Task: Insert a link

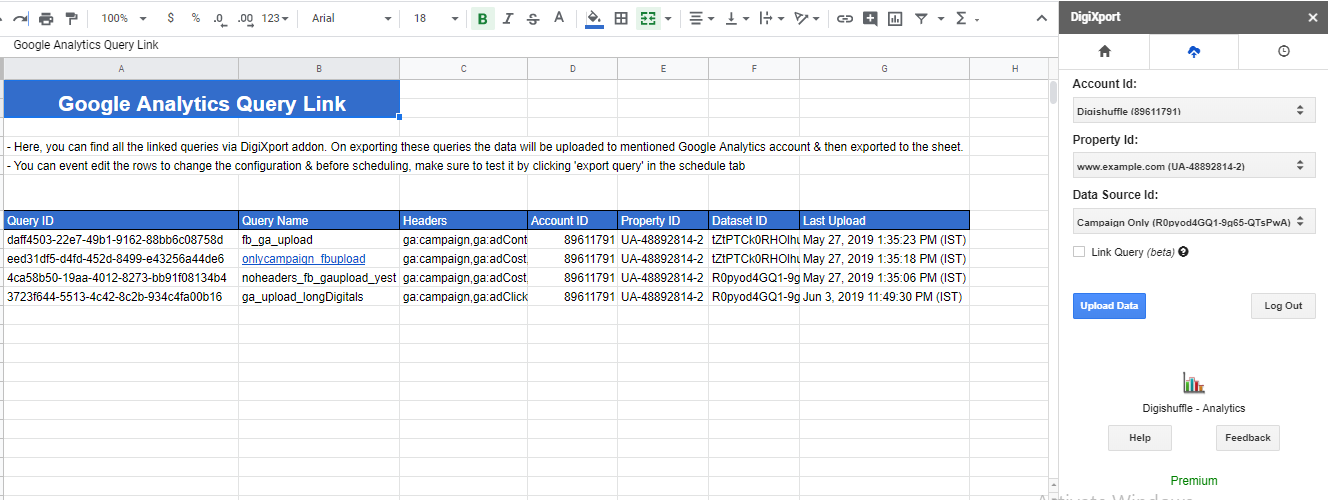Action: (x=845, y=18)
